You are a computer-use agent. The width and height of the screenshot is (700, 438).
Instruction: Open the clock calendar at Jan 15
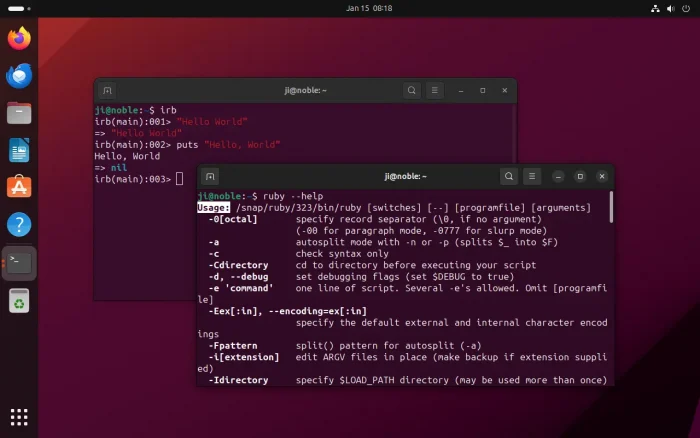[x=369, y=8]
